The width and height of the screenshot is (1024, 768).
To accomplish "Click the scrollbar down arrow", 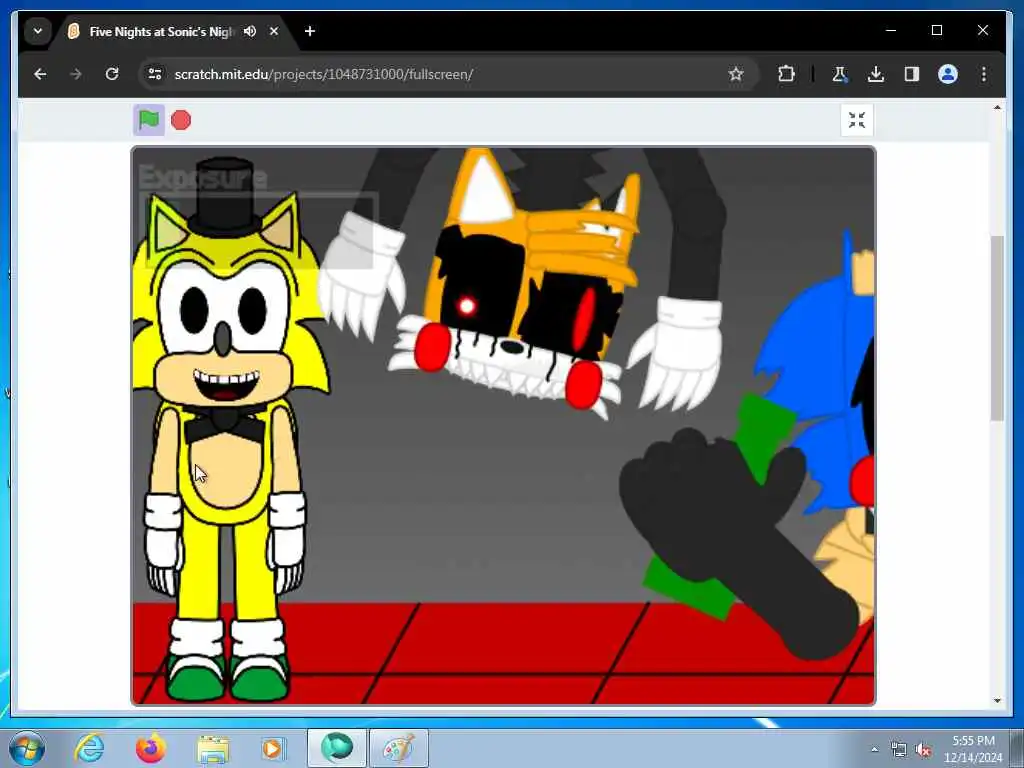I will click(997, 701).
